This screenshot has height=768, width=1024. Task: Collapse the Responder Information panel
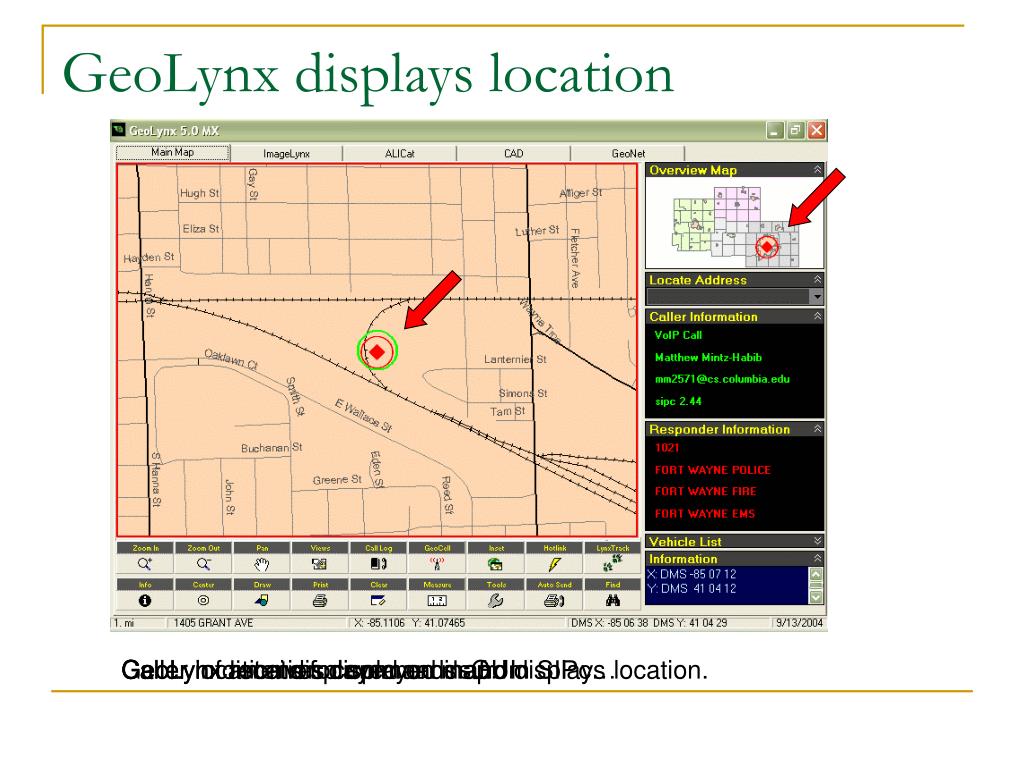coord(817,429)
